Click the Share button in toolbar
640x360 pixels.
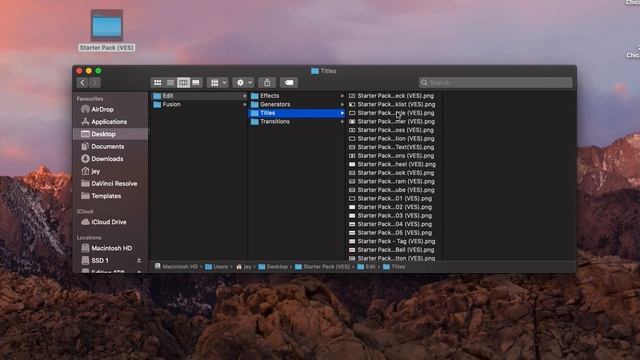[x=267, y=83]
